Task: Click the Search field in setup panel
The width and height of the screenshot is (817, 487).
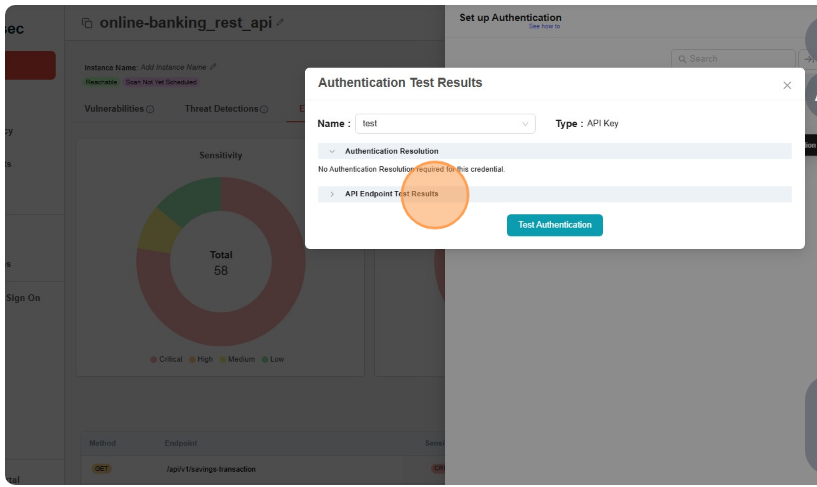Action: 733,59
